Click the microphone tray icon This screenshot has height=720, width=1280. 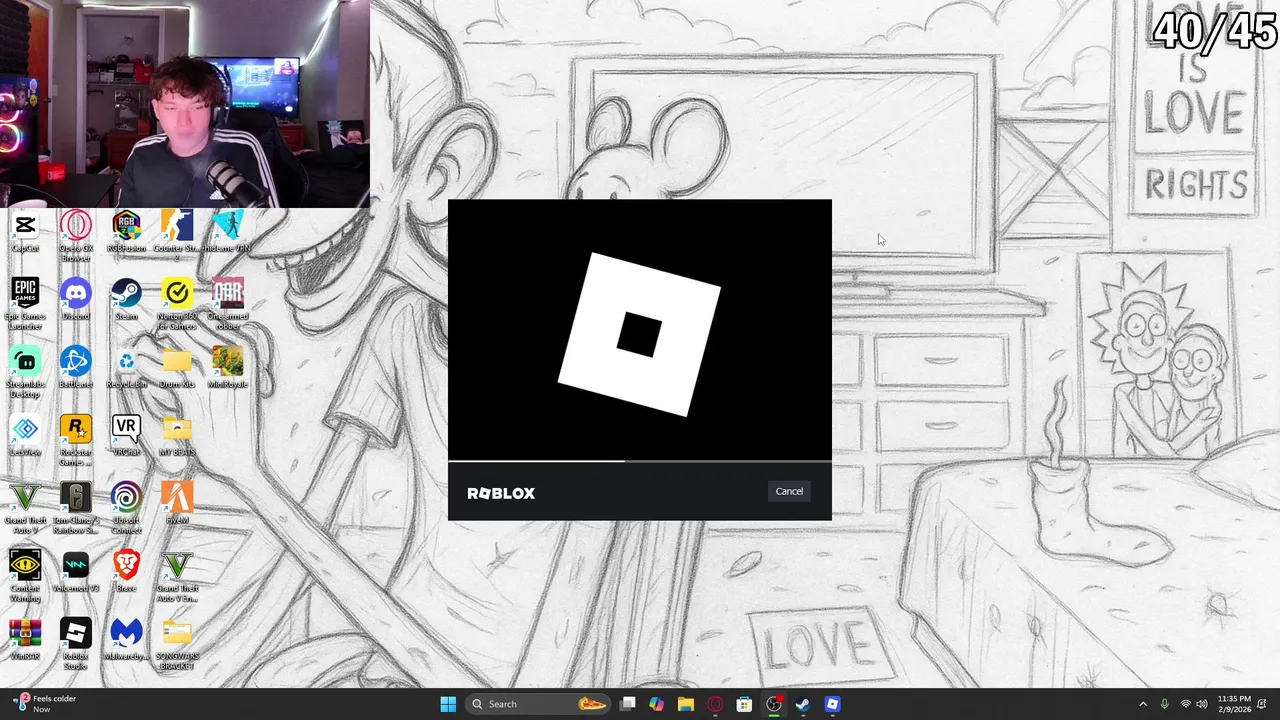[x=1165, y=704]
